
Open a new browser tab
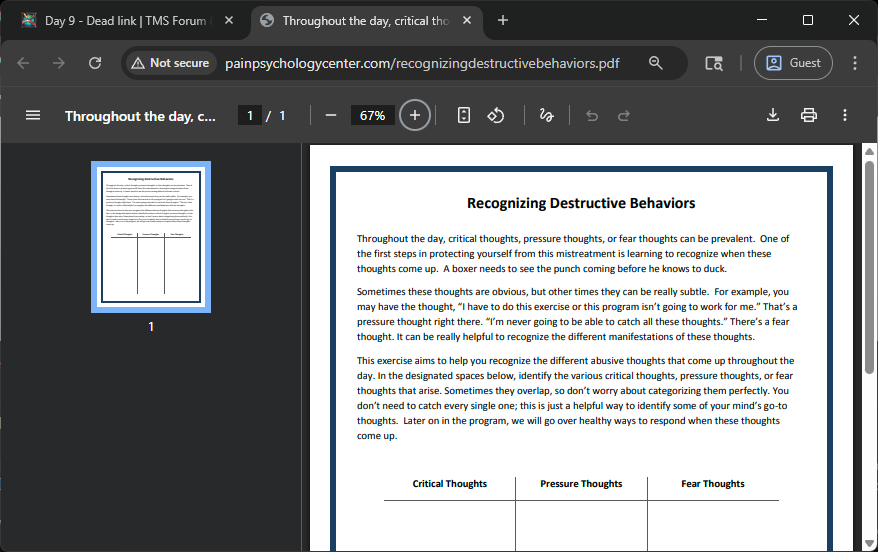(503, 21)
